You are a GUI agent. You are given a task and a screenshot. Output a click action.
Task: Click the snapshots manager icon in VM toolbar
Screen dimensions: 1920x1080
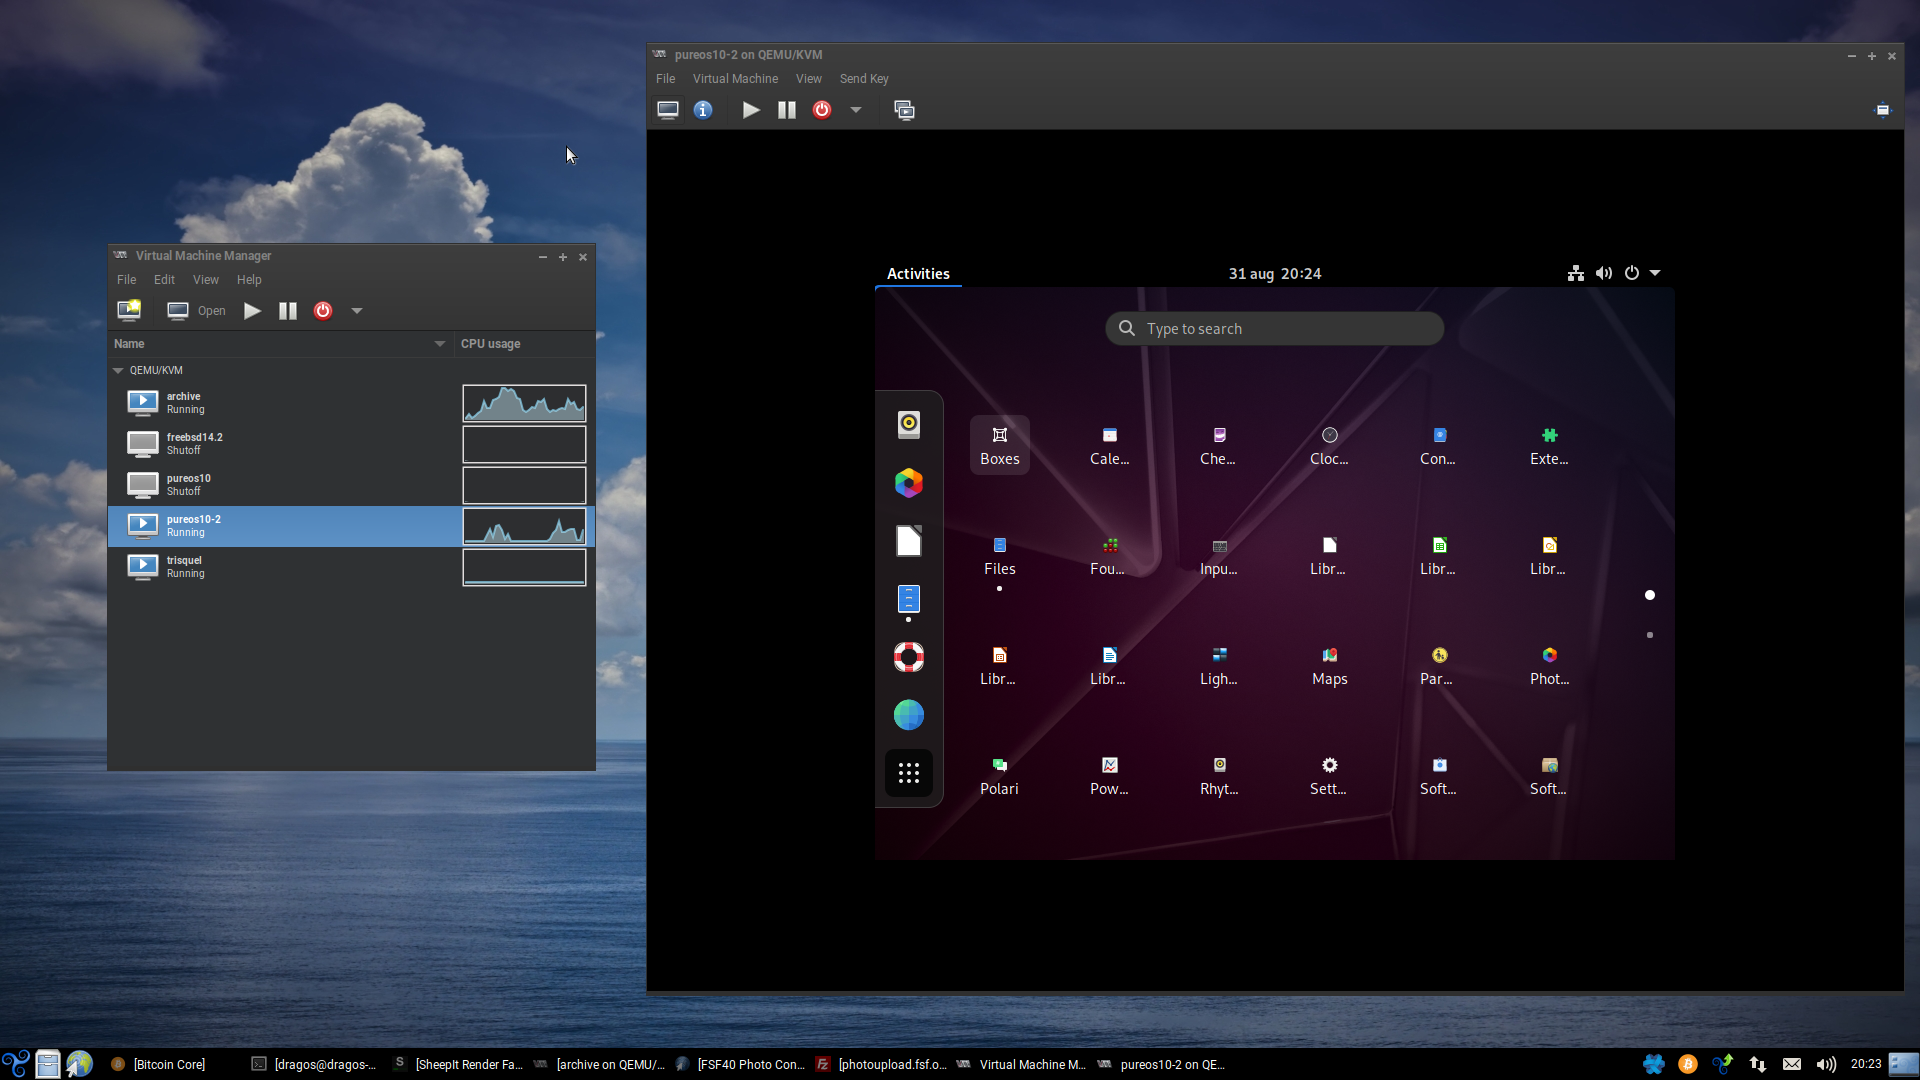click(904, 110)
